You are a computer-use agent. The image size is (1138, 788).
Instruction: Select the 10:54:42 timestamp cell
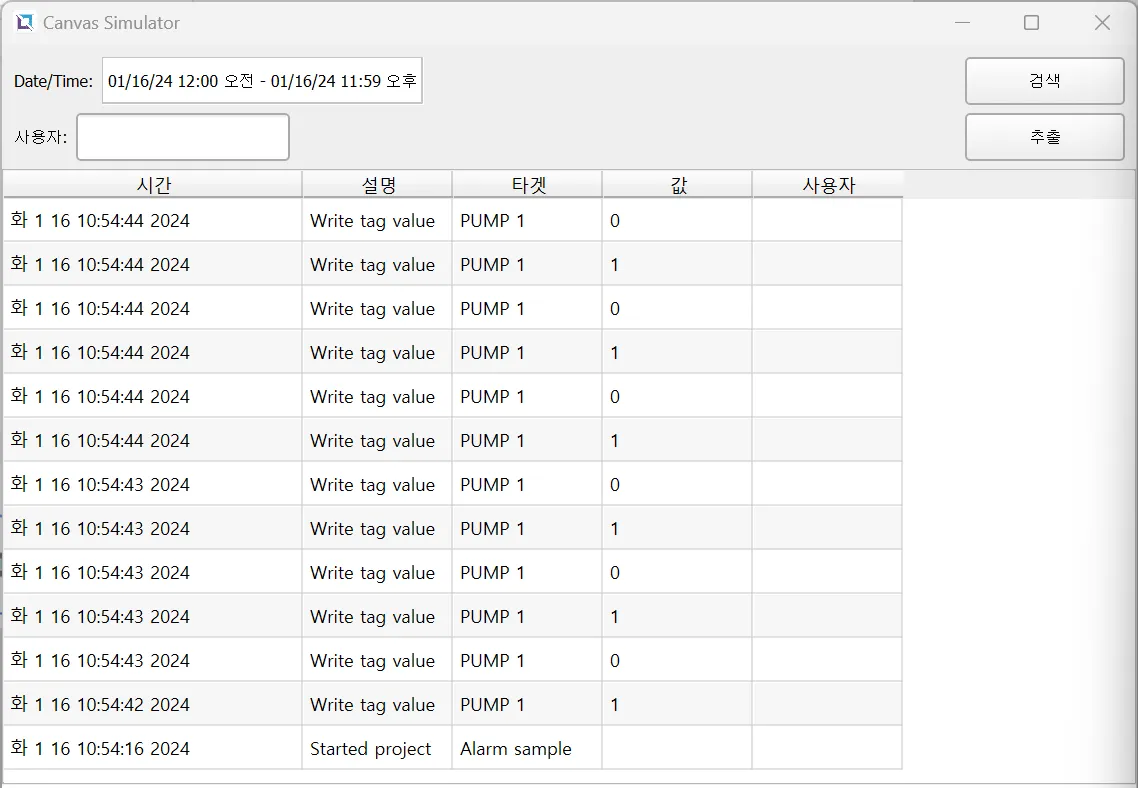[x=100, y=705]
